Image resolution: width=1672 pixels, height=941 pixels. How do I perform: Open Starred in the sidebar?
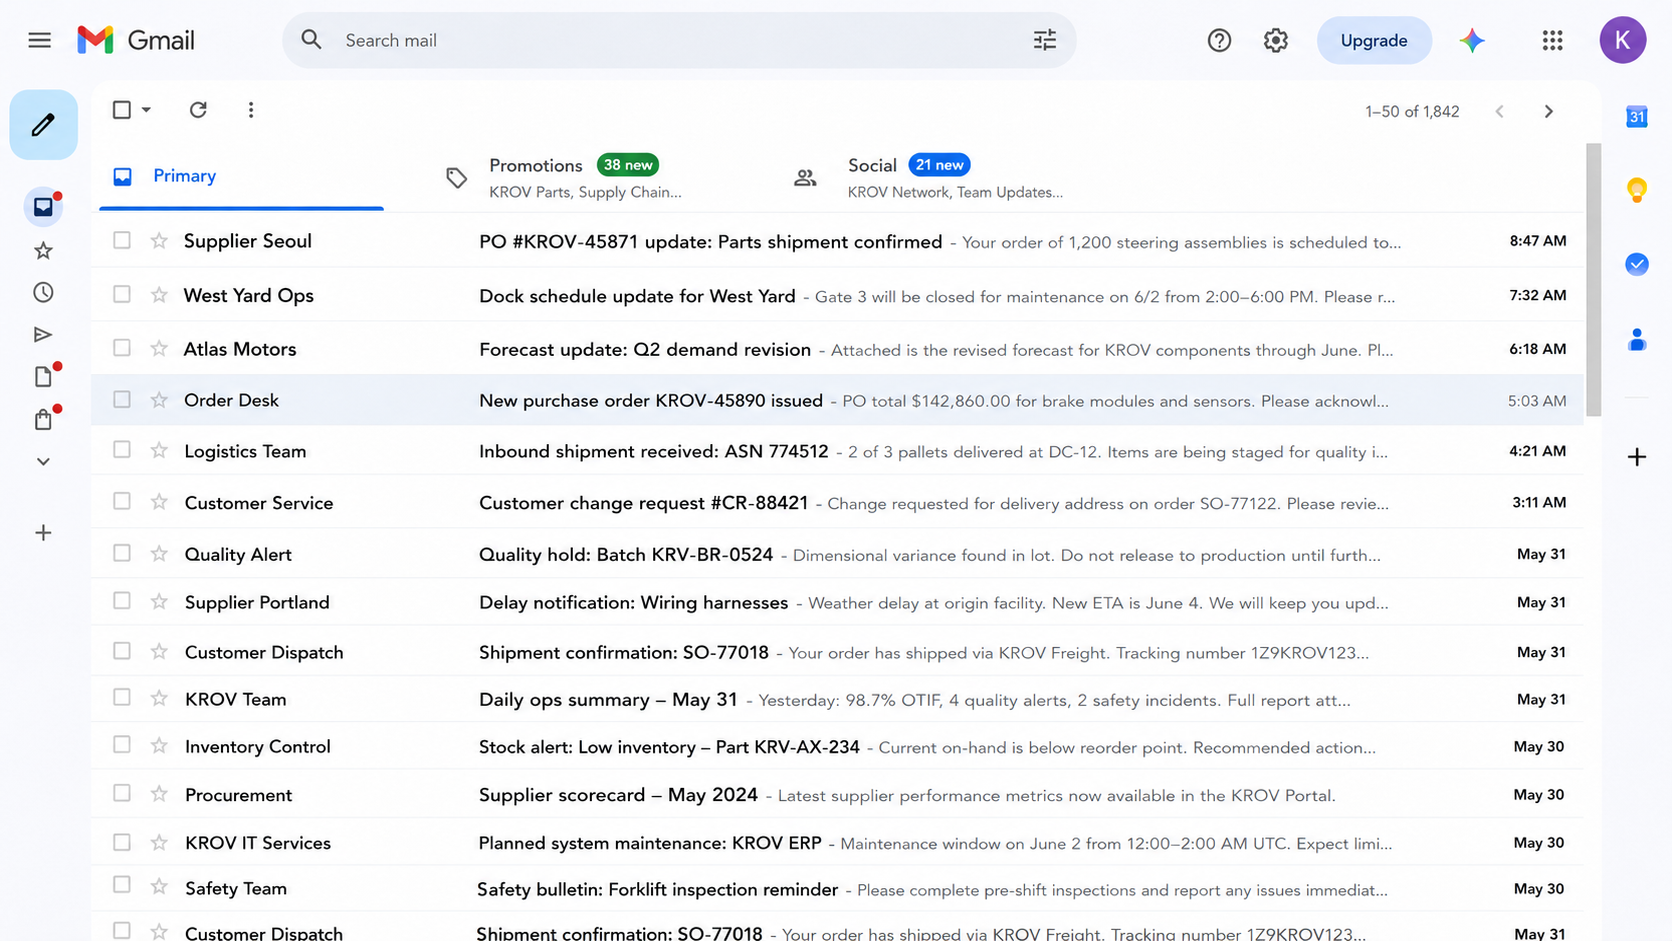[43, 251]
